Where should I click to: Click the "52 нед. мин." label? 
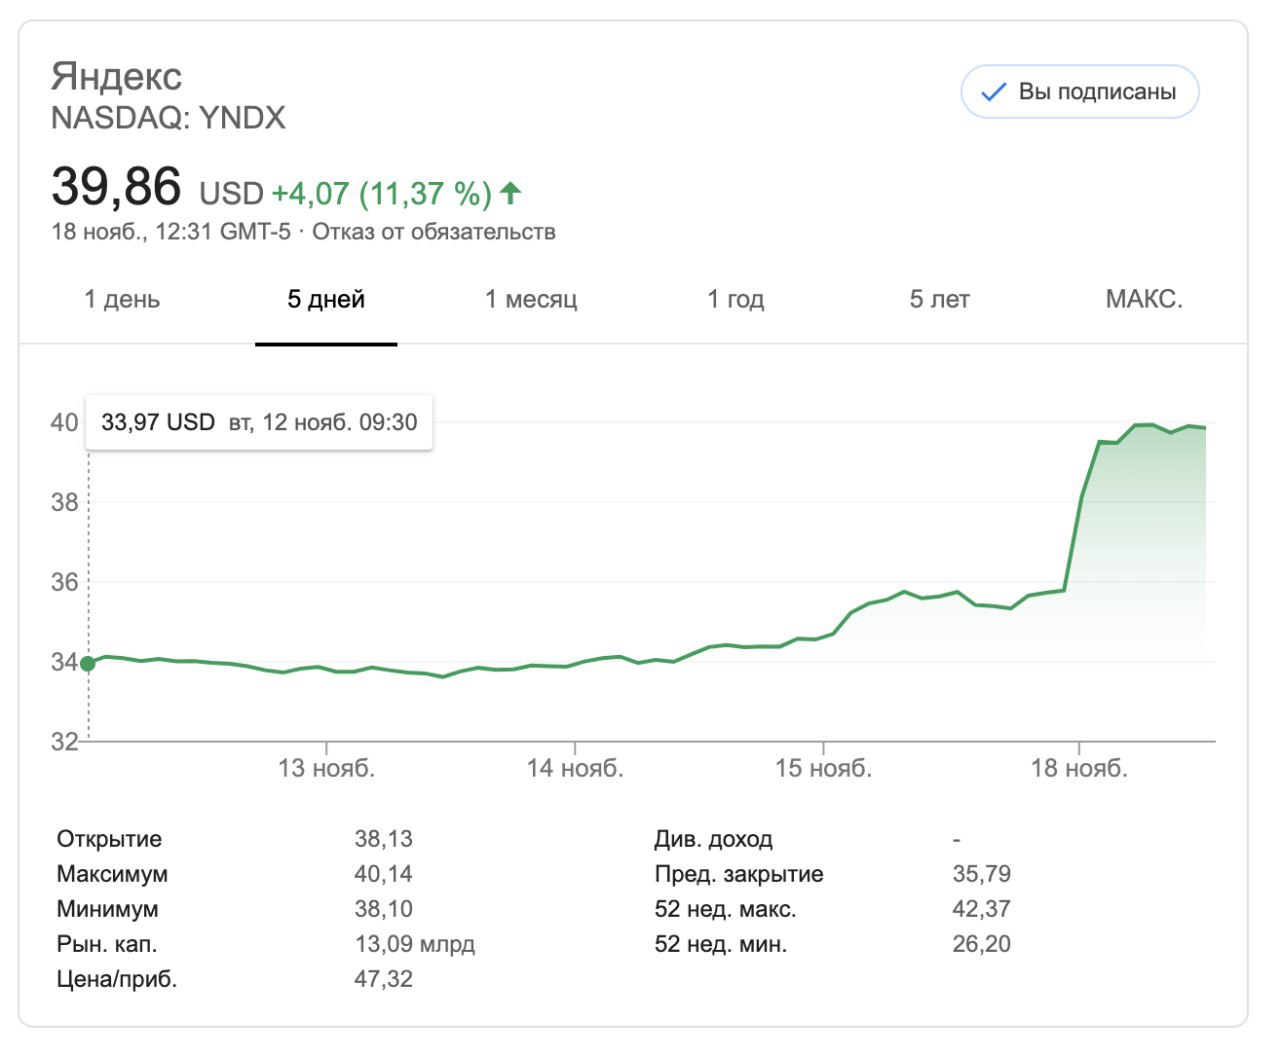coord(720,944)
